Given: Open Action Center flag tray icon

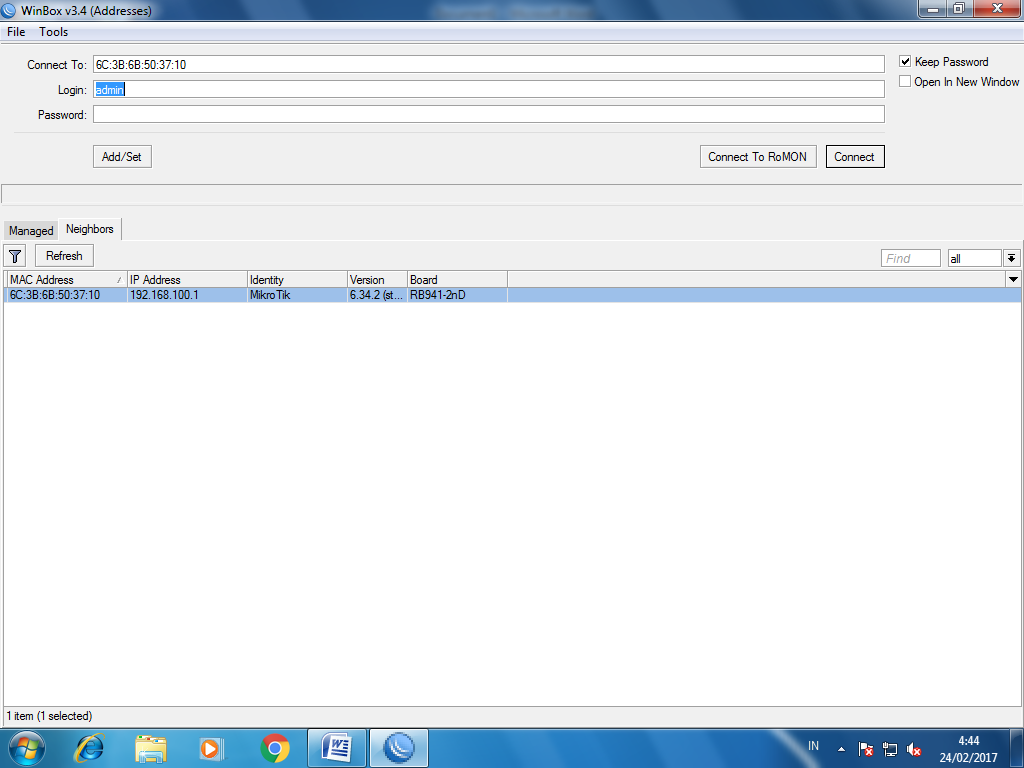Looking at the screenshot, I should (x=865, y=749).
